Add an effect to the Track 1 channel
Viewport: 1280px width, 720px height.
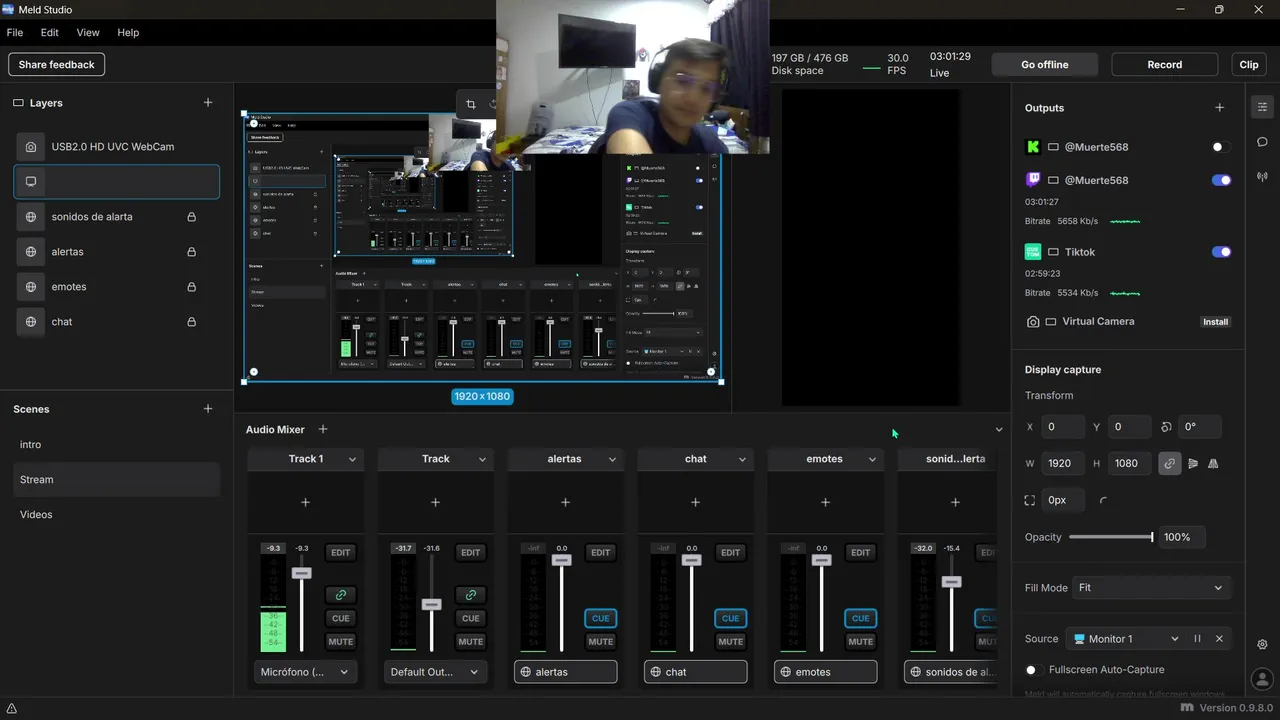point(306,502)
